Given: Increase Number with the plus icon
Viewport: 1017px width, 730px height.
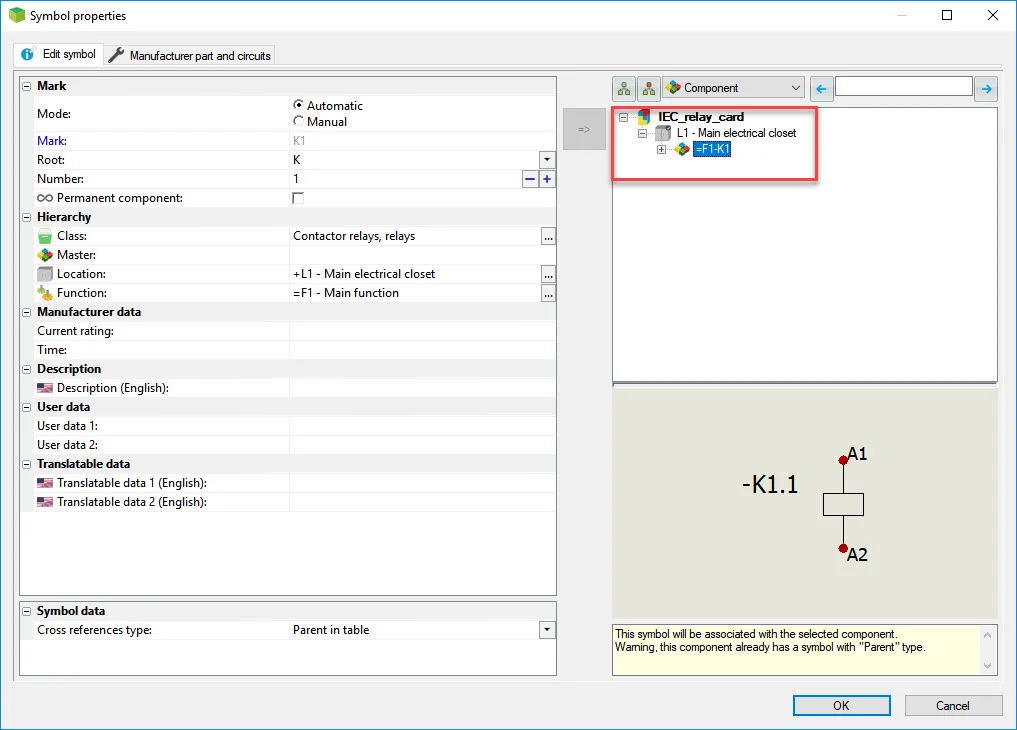Looking at the screenshot, I should click(547, 179).
